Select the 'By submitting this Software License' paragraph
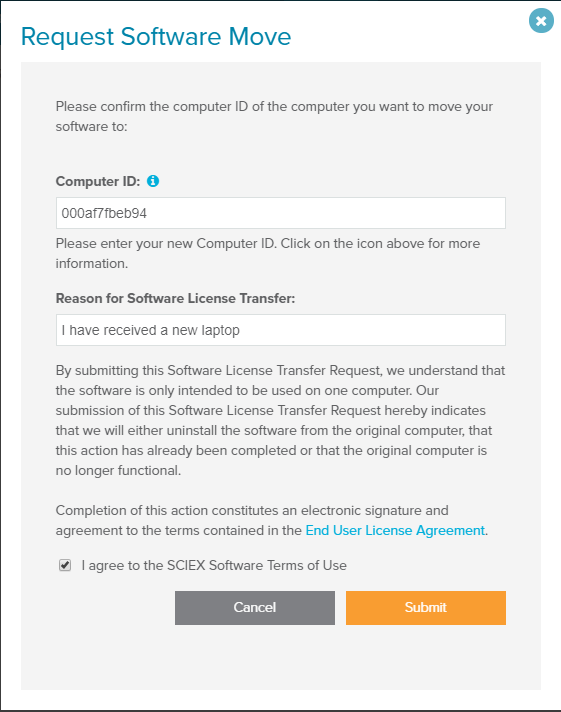The image size is (561, 712). (280, 420)
